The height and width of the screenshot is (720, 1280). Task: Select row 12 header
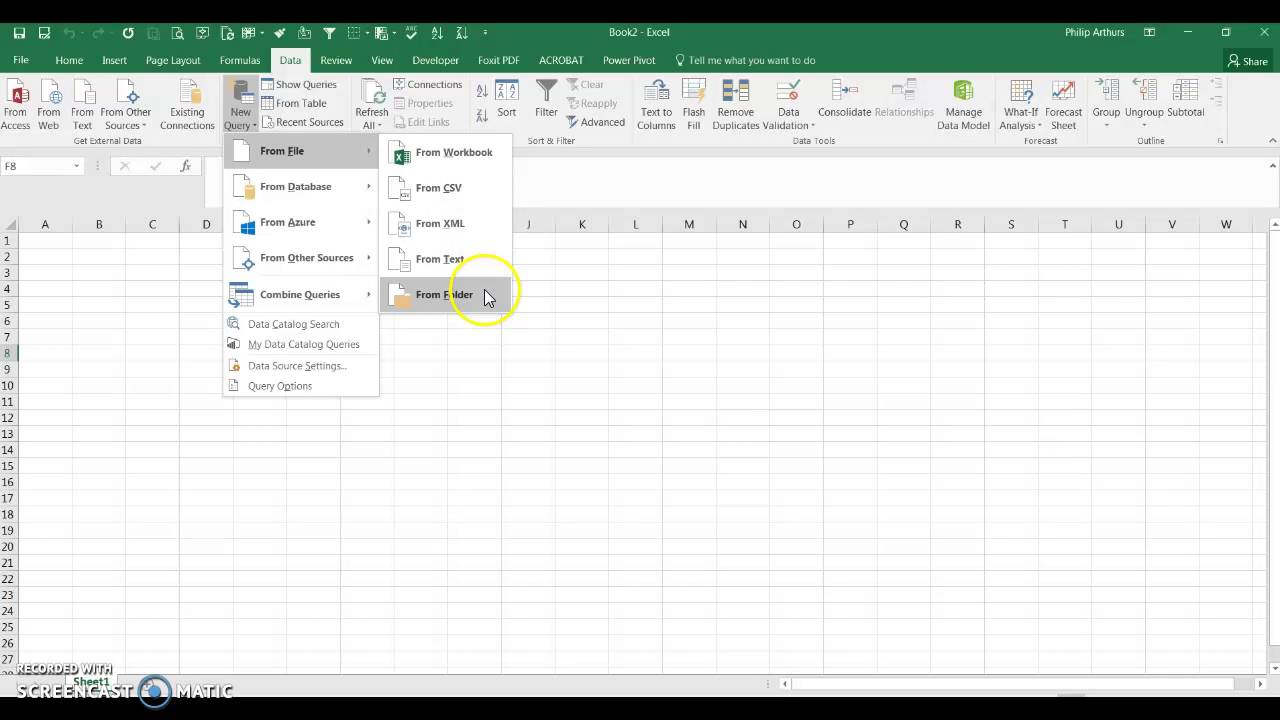[7, 417]
